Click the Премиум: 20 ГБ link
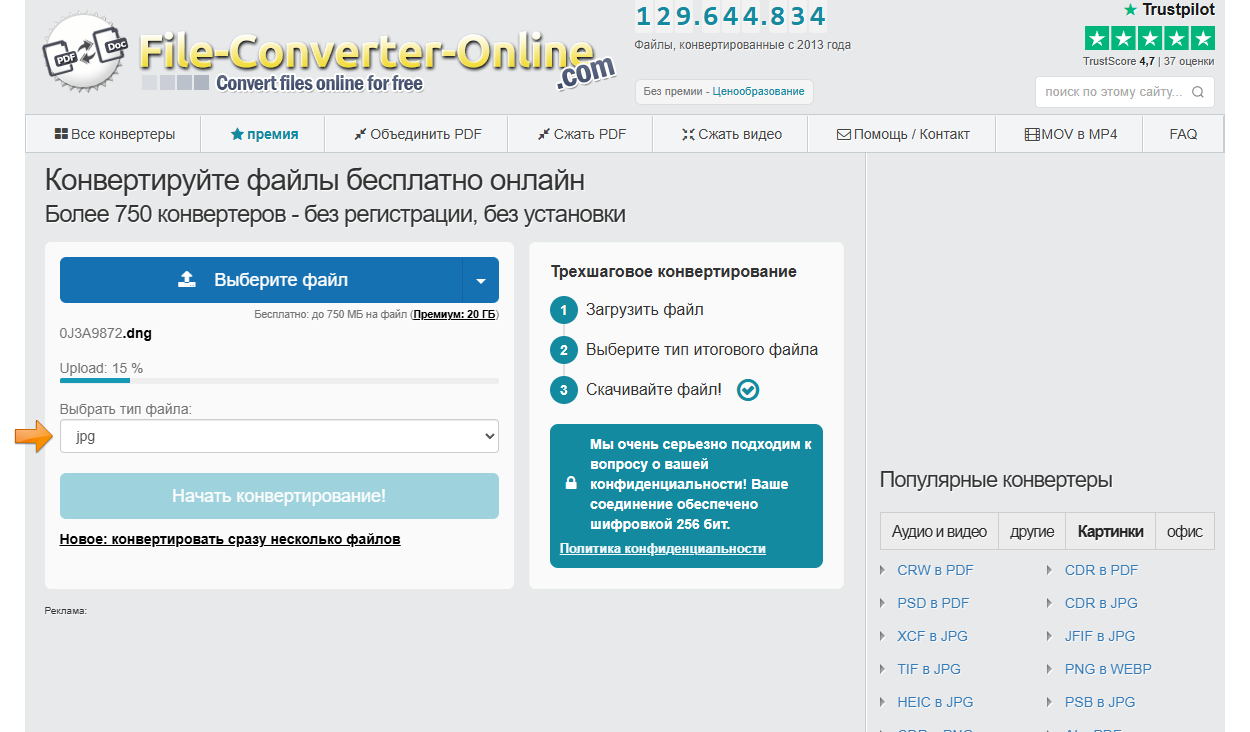Viewport: 1250px width, 732px height. click(x=454, y=314)
